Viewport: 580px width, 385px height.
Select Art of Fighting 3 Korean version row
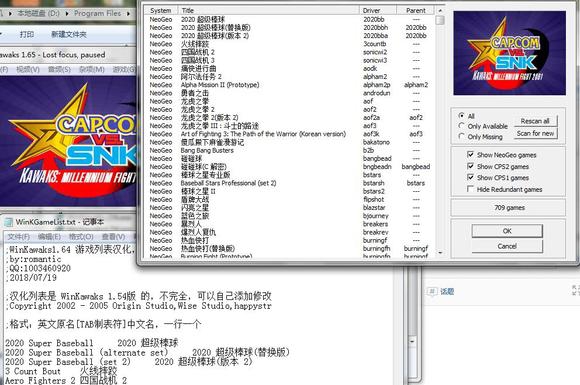tap(289, 134)
